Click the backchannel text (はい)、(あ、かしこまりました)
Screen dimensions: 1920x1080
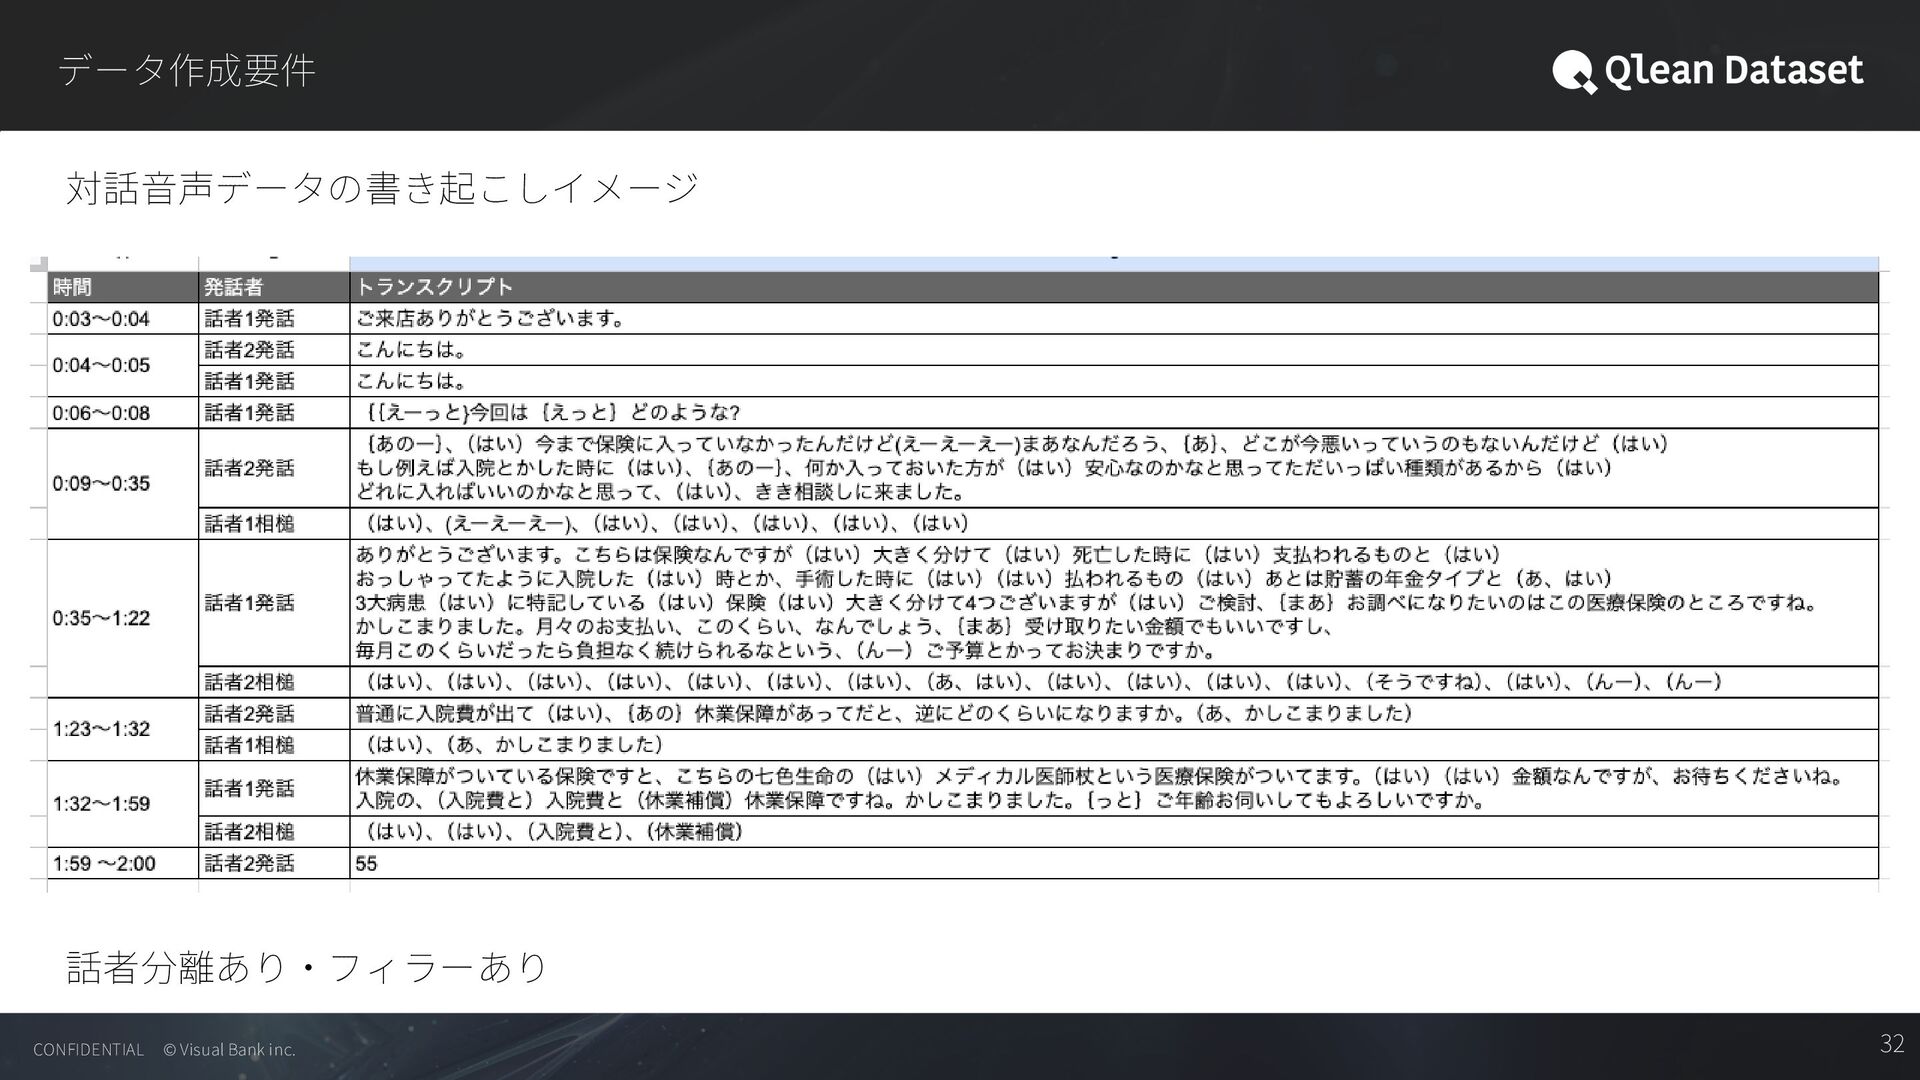[x=514, y=745]
